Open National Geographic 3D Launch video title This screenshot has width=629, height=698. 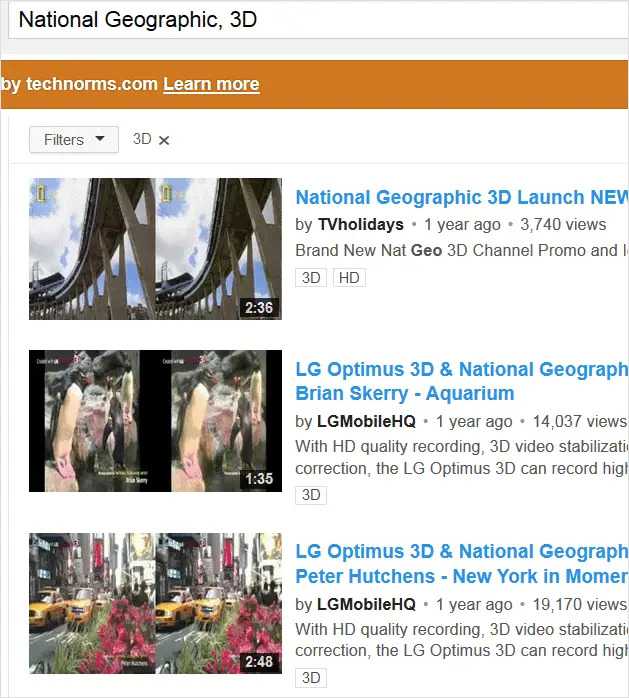(x=462, y=197)
